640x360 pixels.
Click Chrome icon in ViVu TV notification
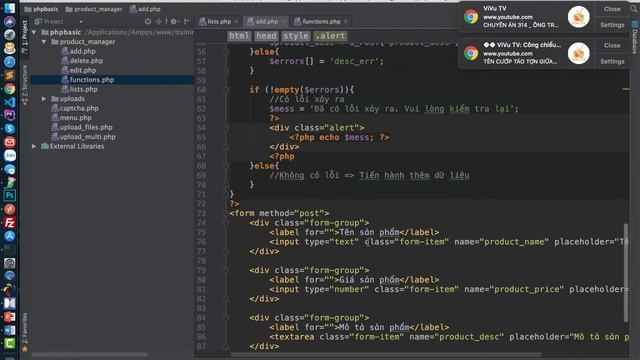tap(471, 17)
